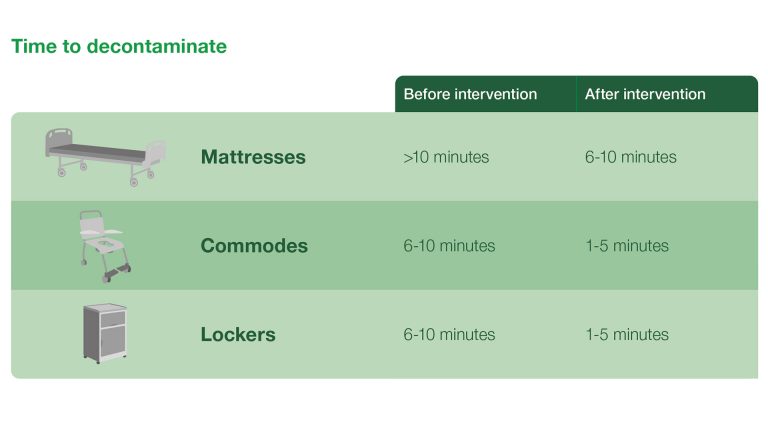Click the Commodes row label

coord(254,246)
